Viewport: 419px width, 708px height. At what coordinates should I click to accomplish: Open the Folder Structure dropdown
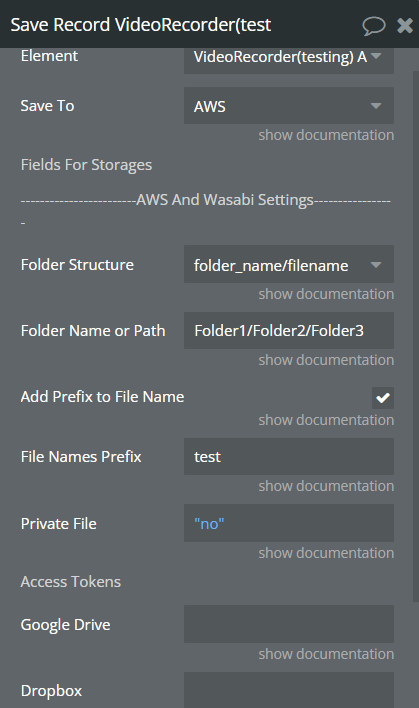289,265
